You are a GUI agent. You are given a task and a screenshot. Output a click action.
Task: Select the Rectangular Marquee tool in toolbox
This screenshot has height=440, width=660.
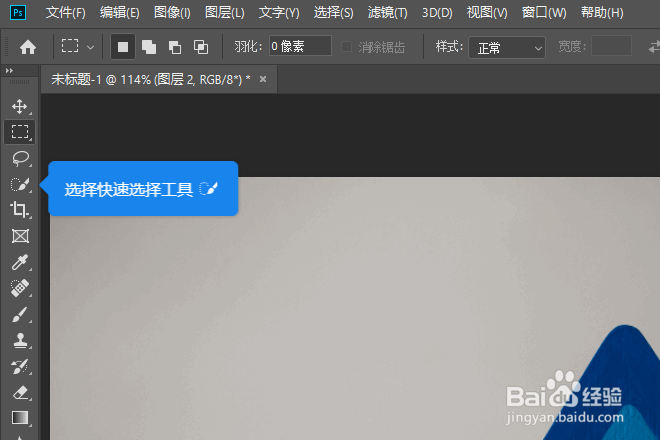[x=20, y=132]
